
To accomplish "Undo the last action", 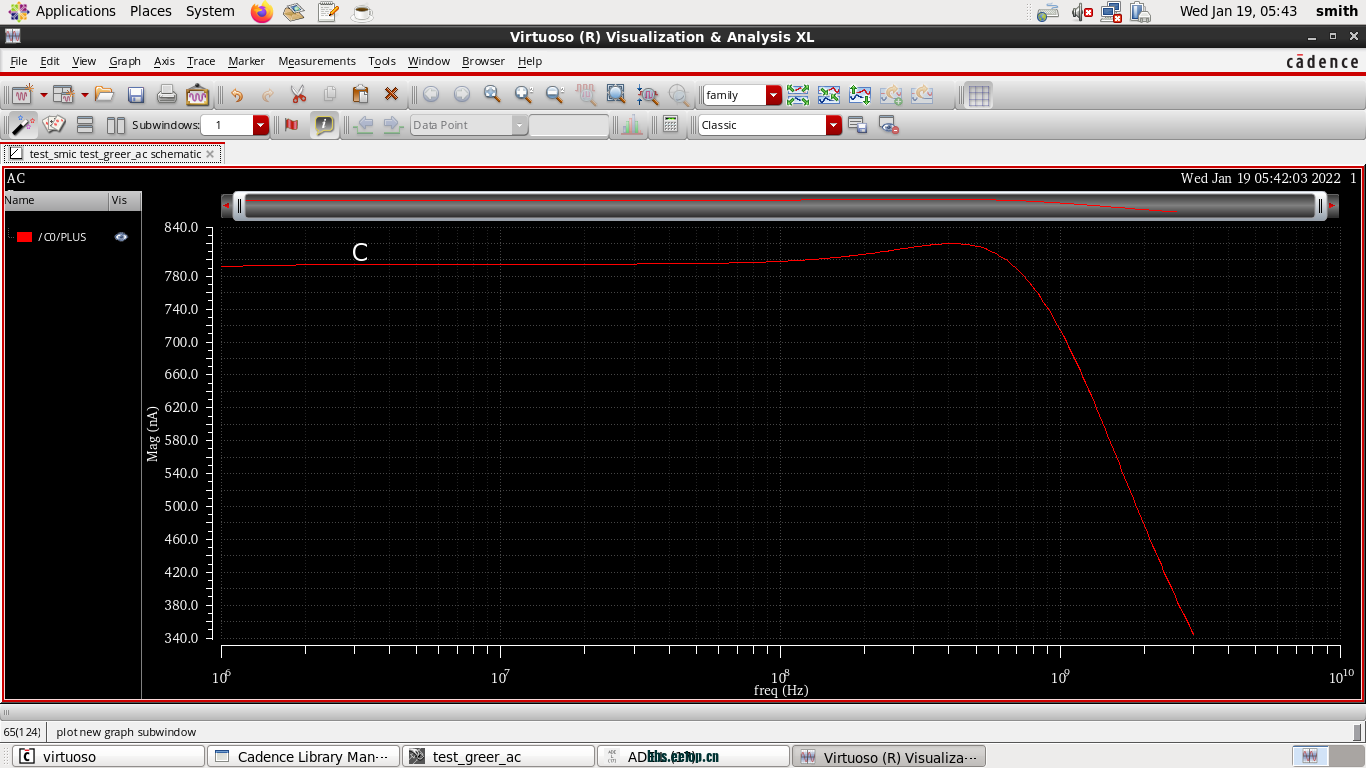I will (x=237, y=95).
